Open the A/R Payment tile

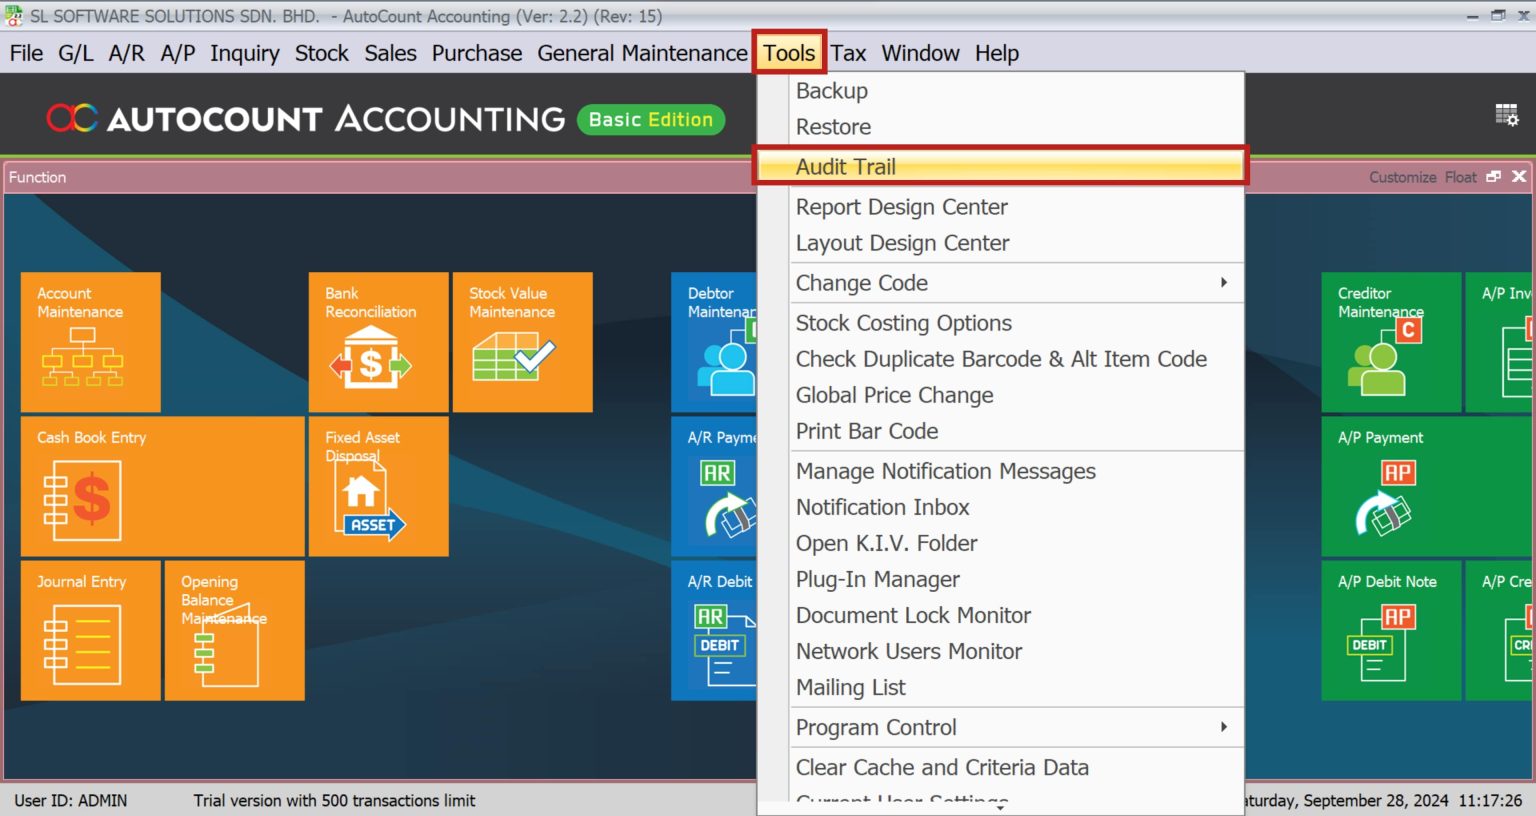click(718, 487)
